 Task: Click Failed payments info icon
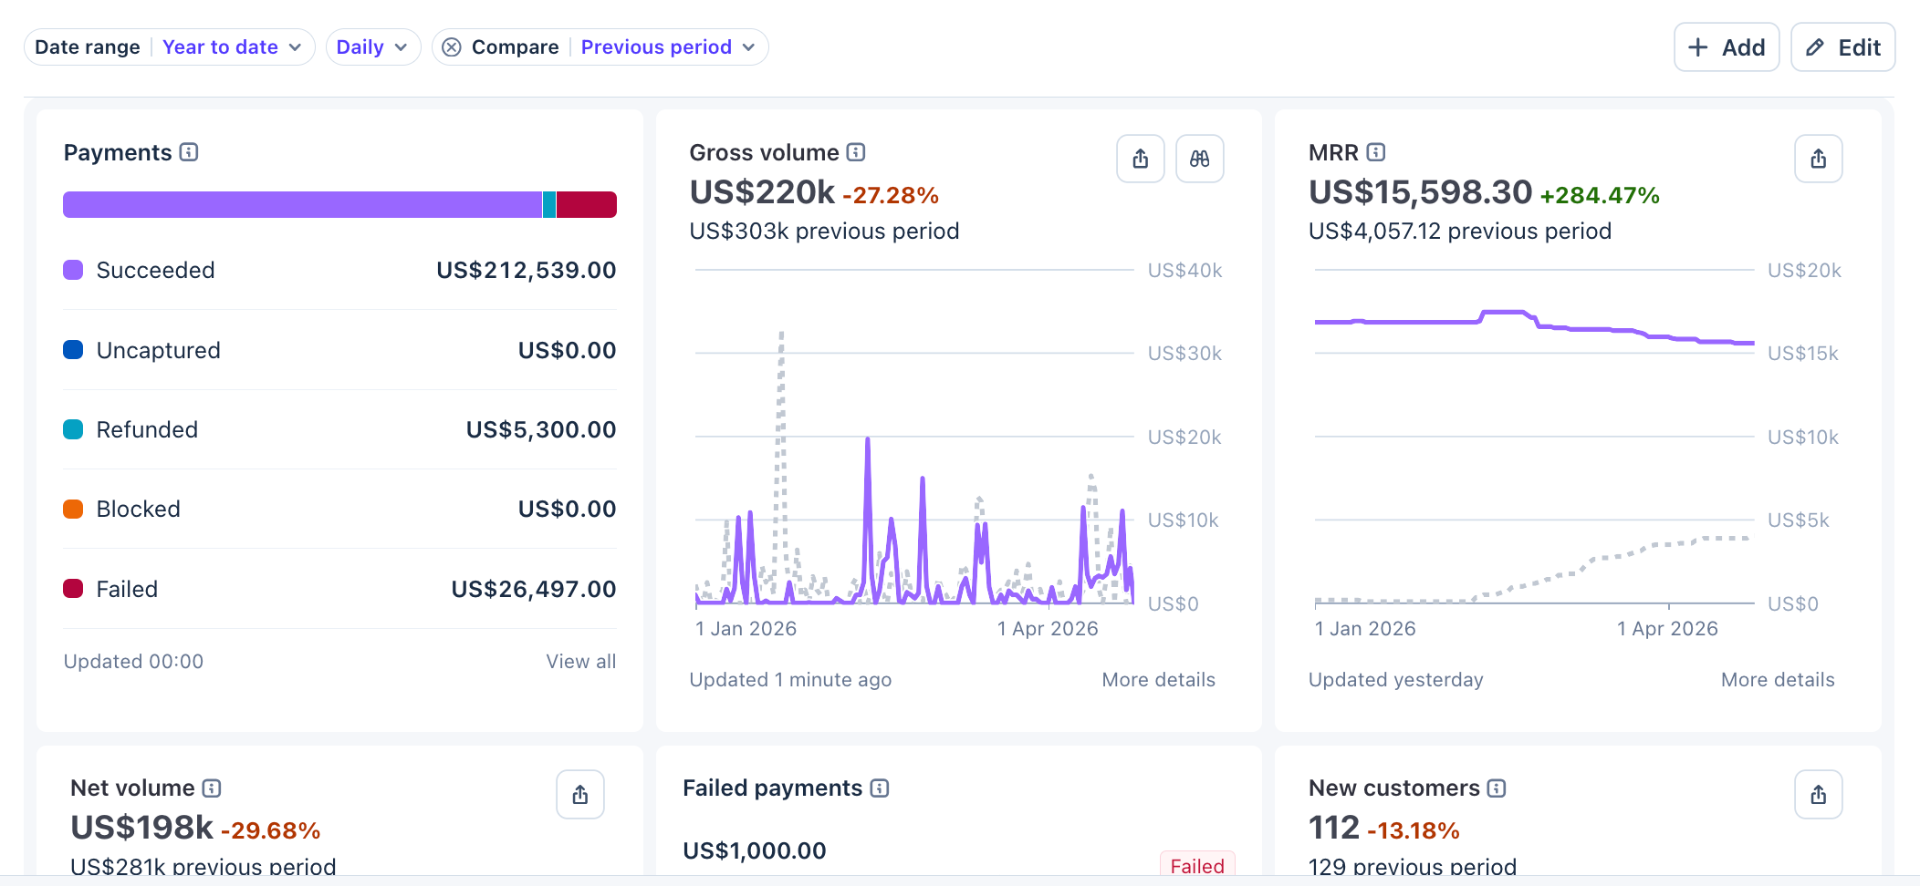(880, 788)
